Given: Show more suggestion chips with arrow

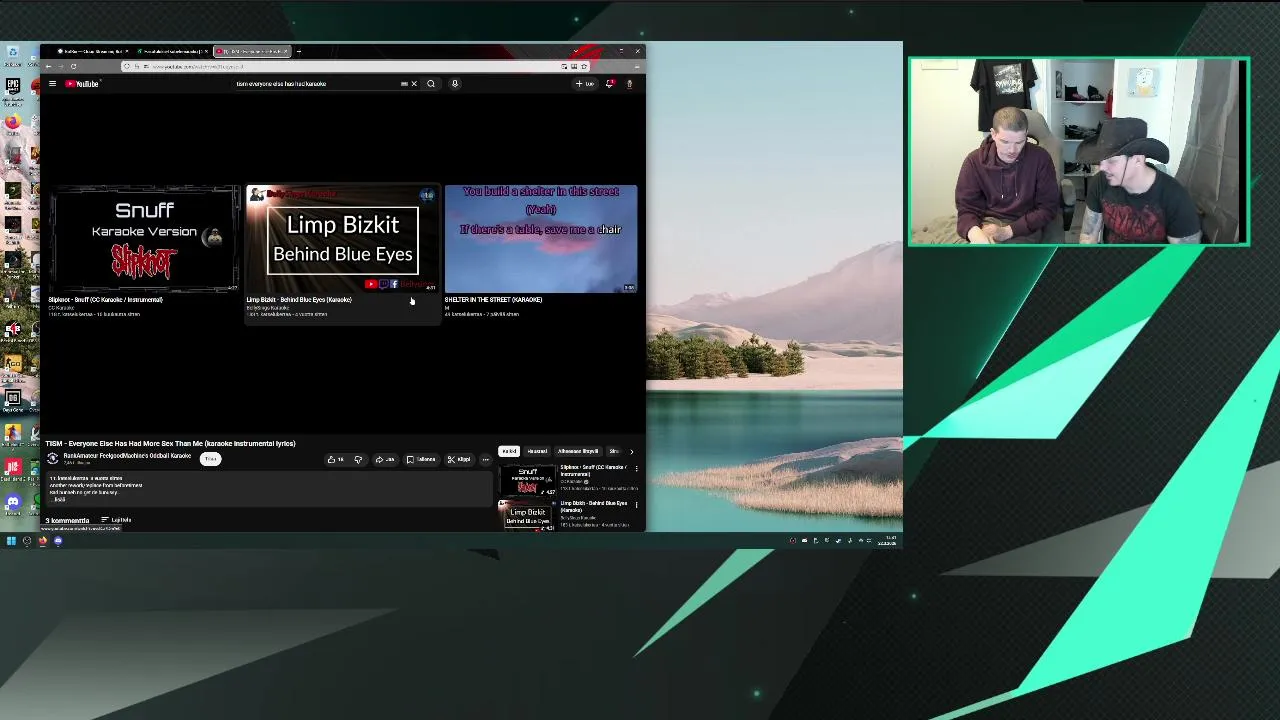Looking at the screenshot, I should [x=631, y=451].
